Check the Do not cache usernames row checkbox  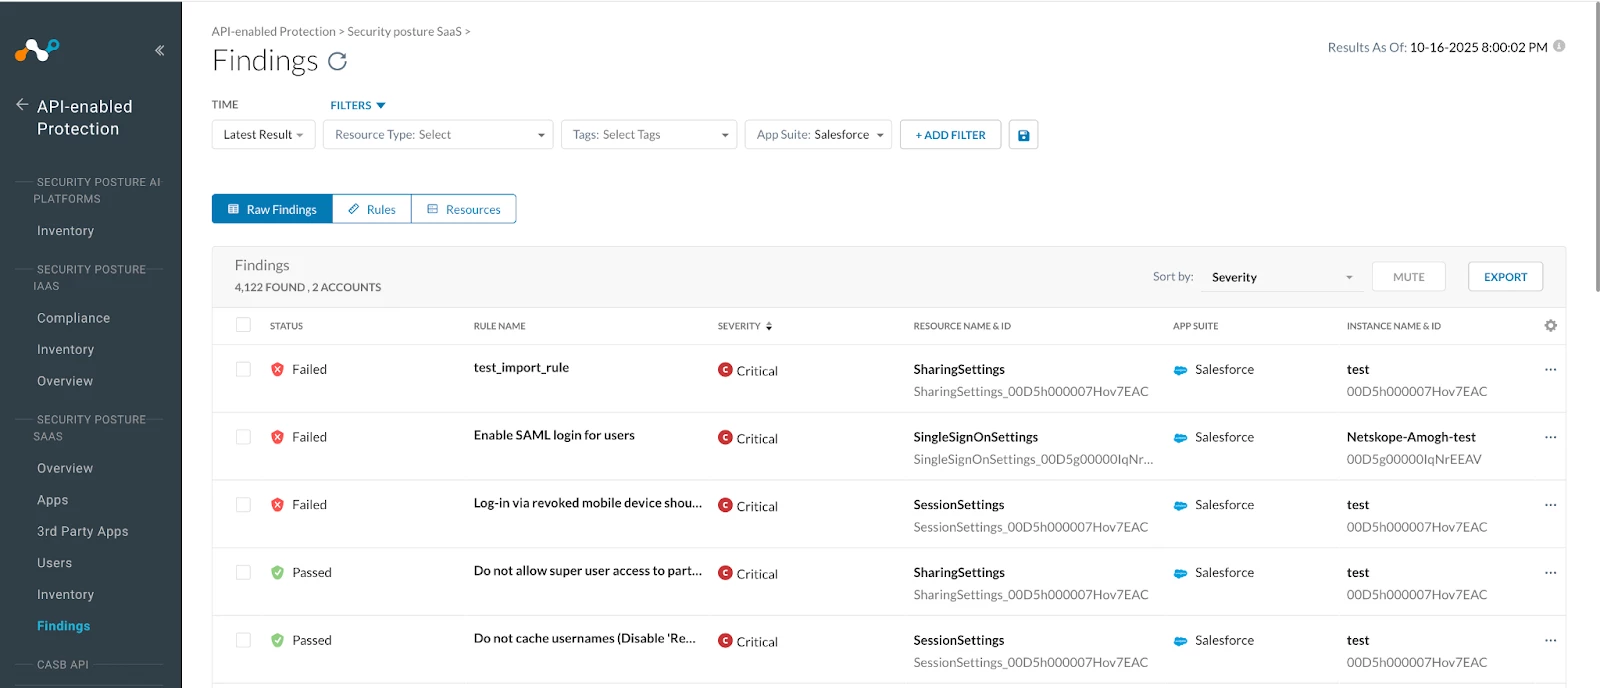coord(243,640)
